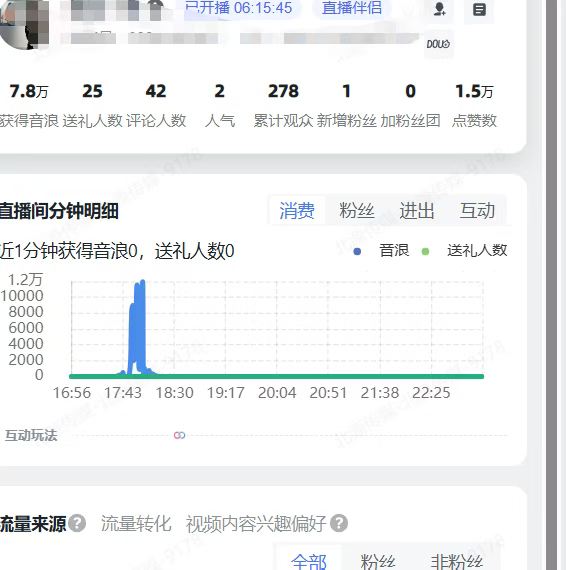
Task: Click the add-user icon at top right
Action: click(439, 9)
